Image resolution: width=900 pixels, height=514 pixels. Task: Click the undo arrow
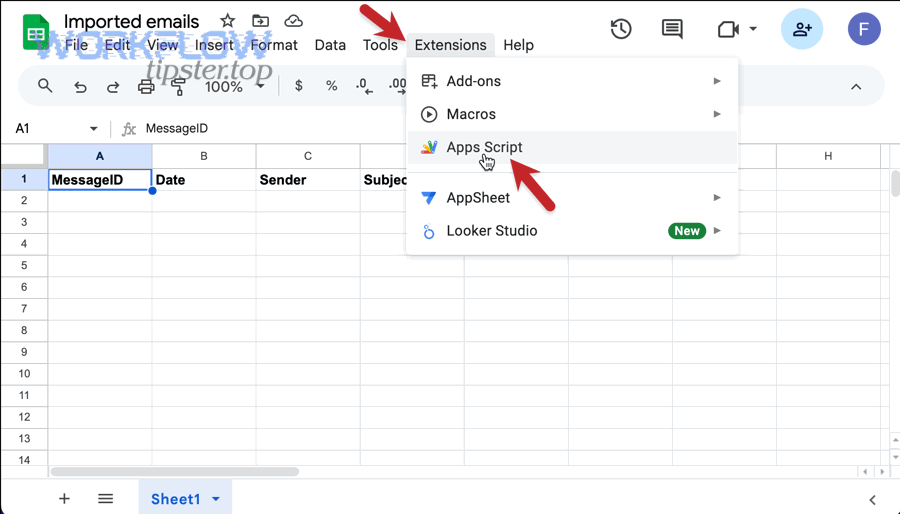80,87
